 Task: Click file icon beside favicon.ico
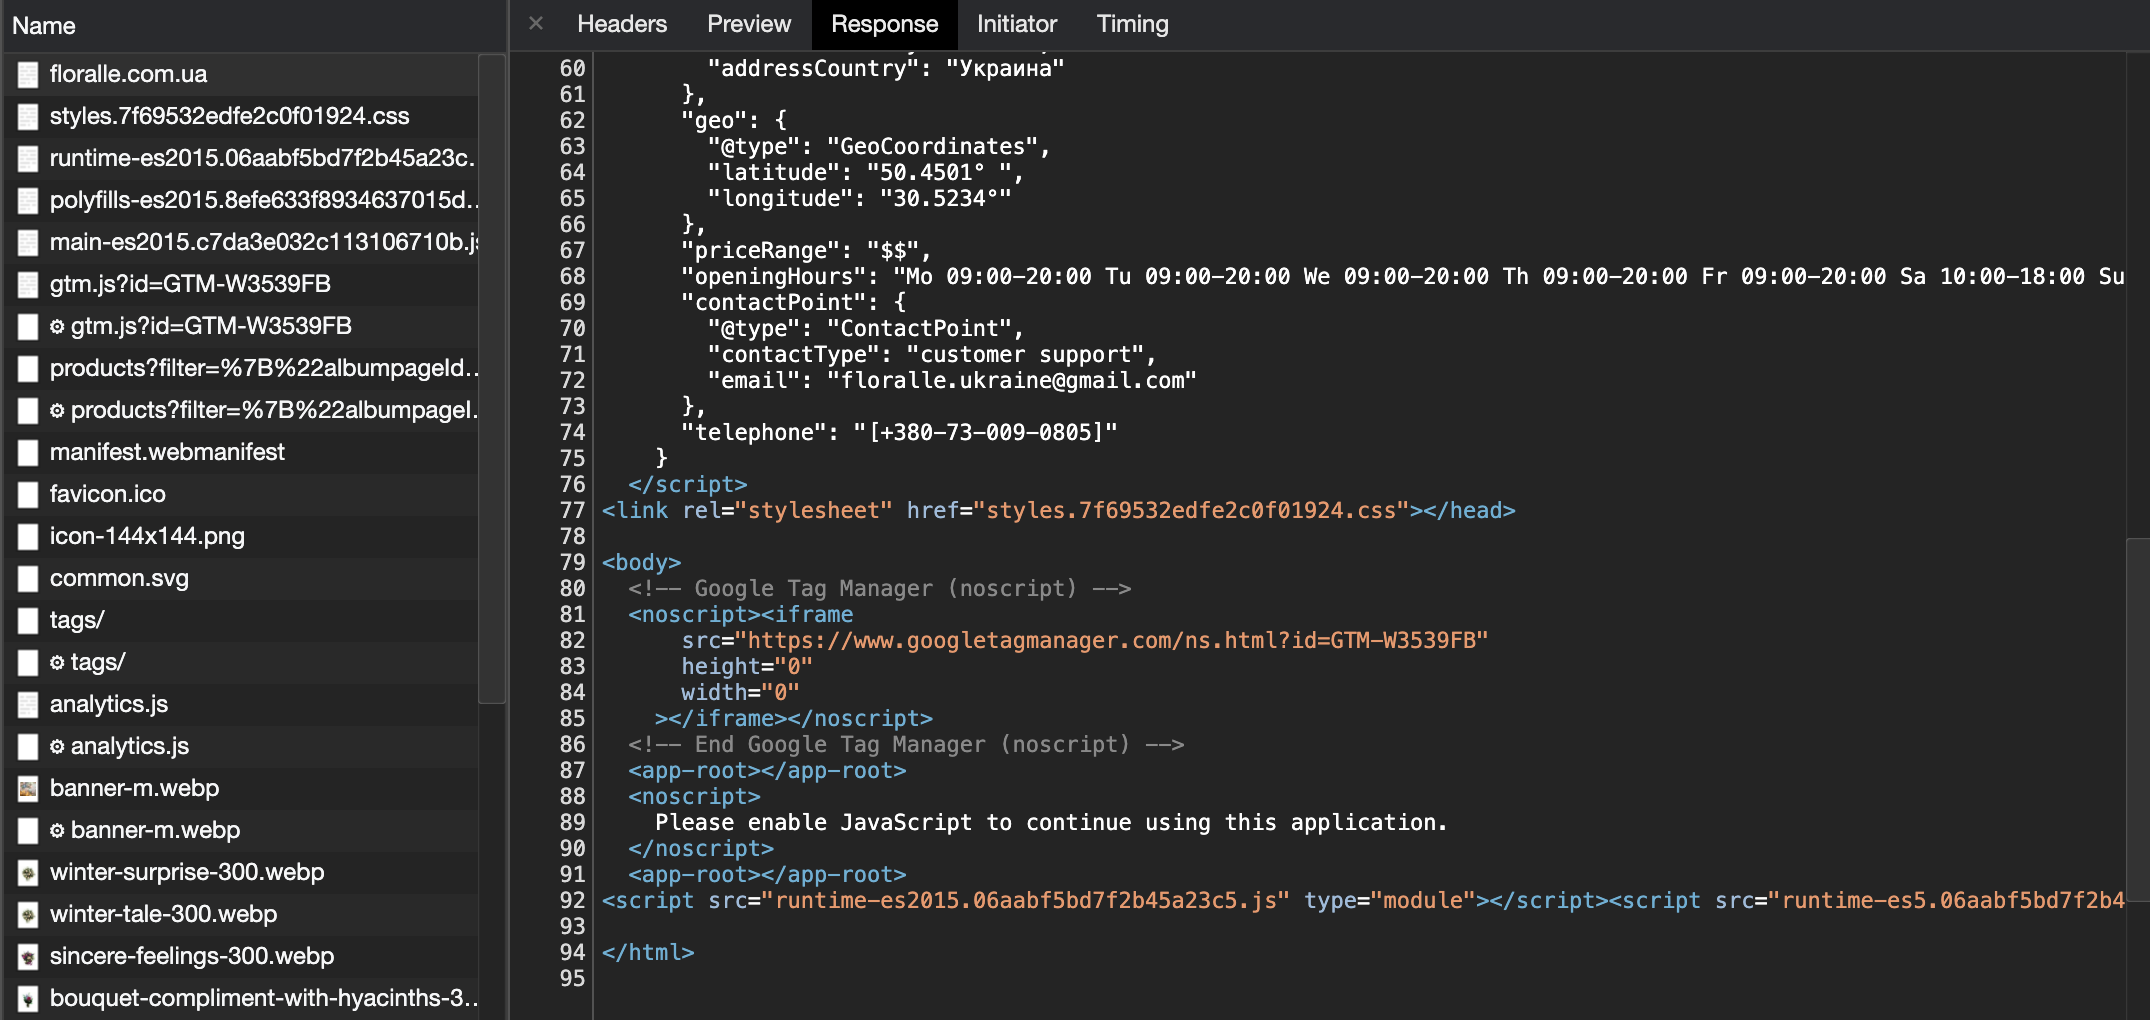point(28,494)
